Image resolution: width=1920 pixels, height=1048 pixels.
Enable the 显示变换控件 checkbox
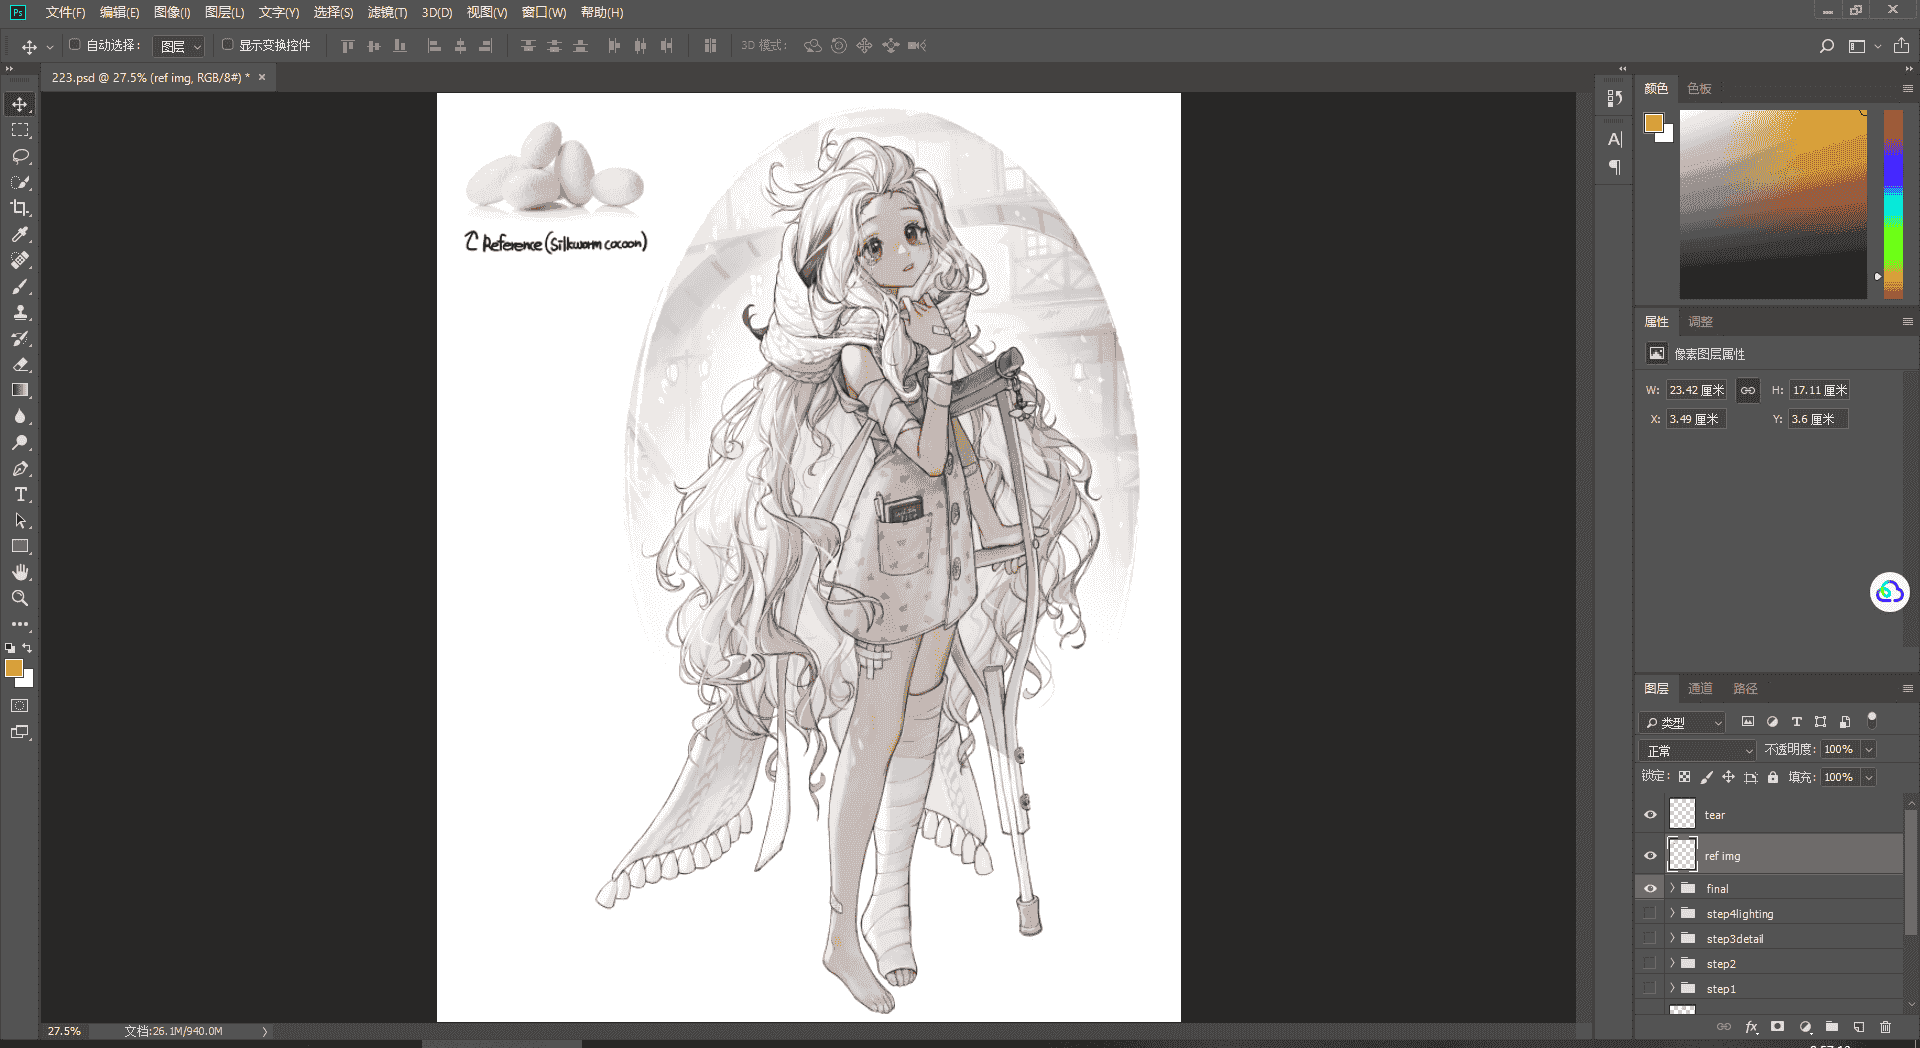tap(228, 45)
